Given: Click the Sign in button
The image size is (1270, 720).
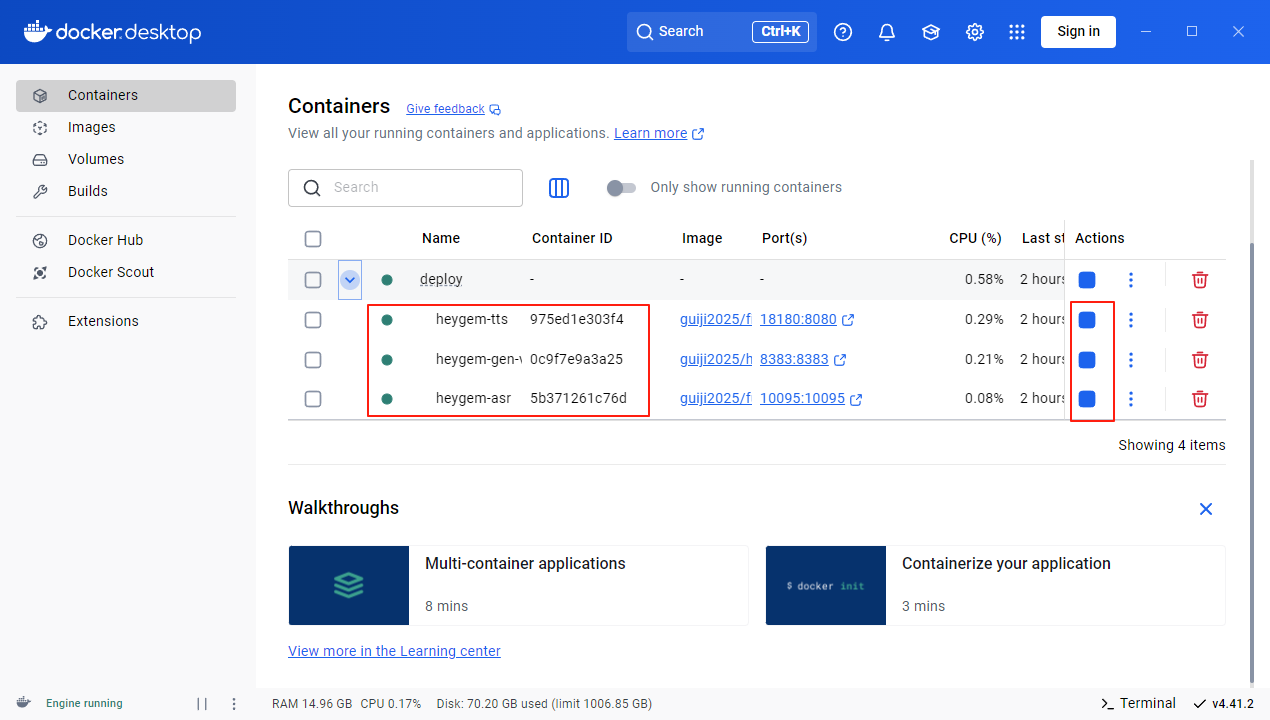Looking at the screenshot, I should tap(1078, 31).
